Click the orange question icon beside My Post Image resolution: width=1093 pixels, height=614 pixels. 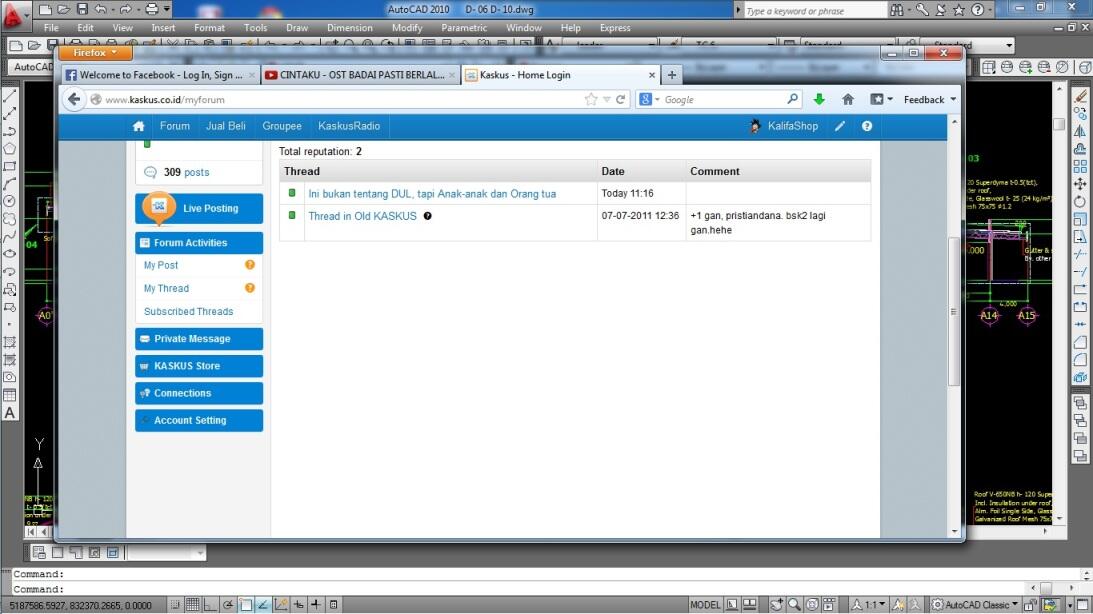pyautogui.click(x=250, y=265)
